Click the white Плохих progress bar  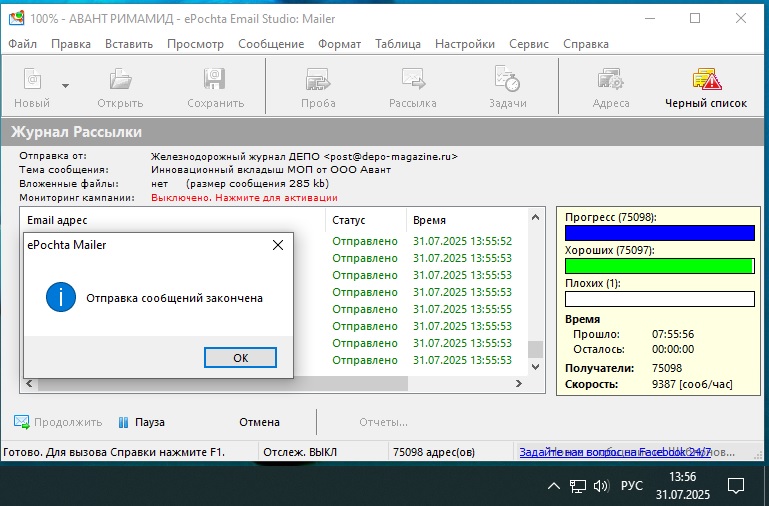pyautogui.click(x=660, y=299)
